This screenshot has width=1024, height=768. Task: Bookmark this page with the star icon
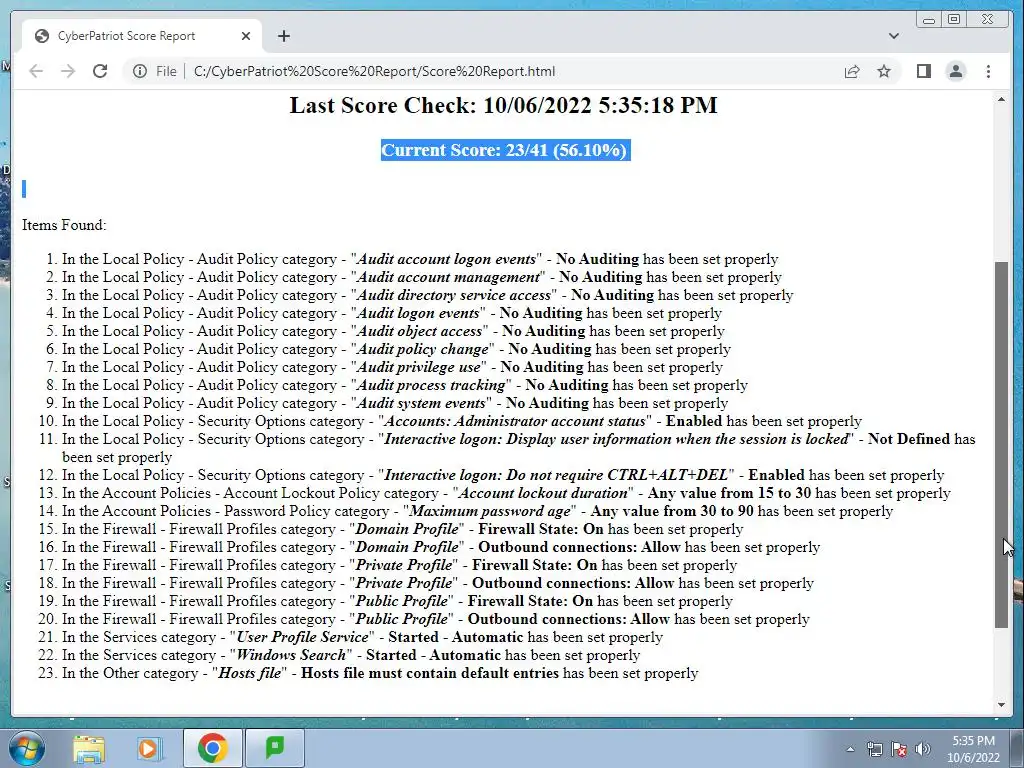pos(884,71)
